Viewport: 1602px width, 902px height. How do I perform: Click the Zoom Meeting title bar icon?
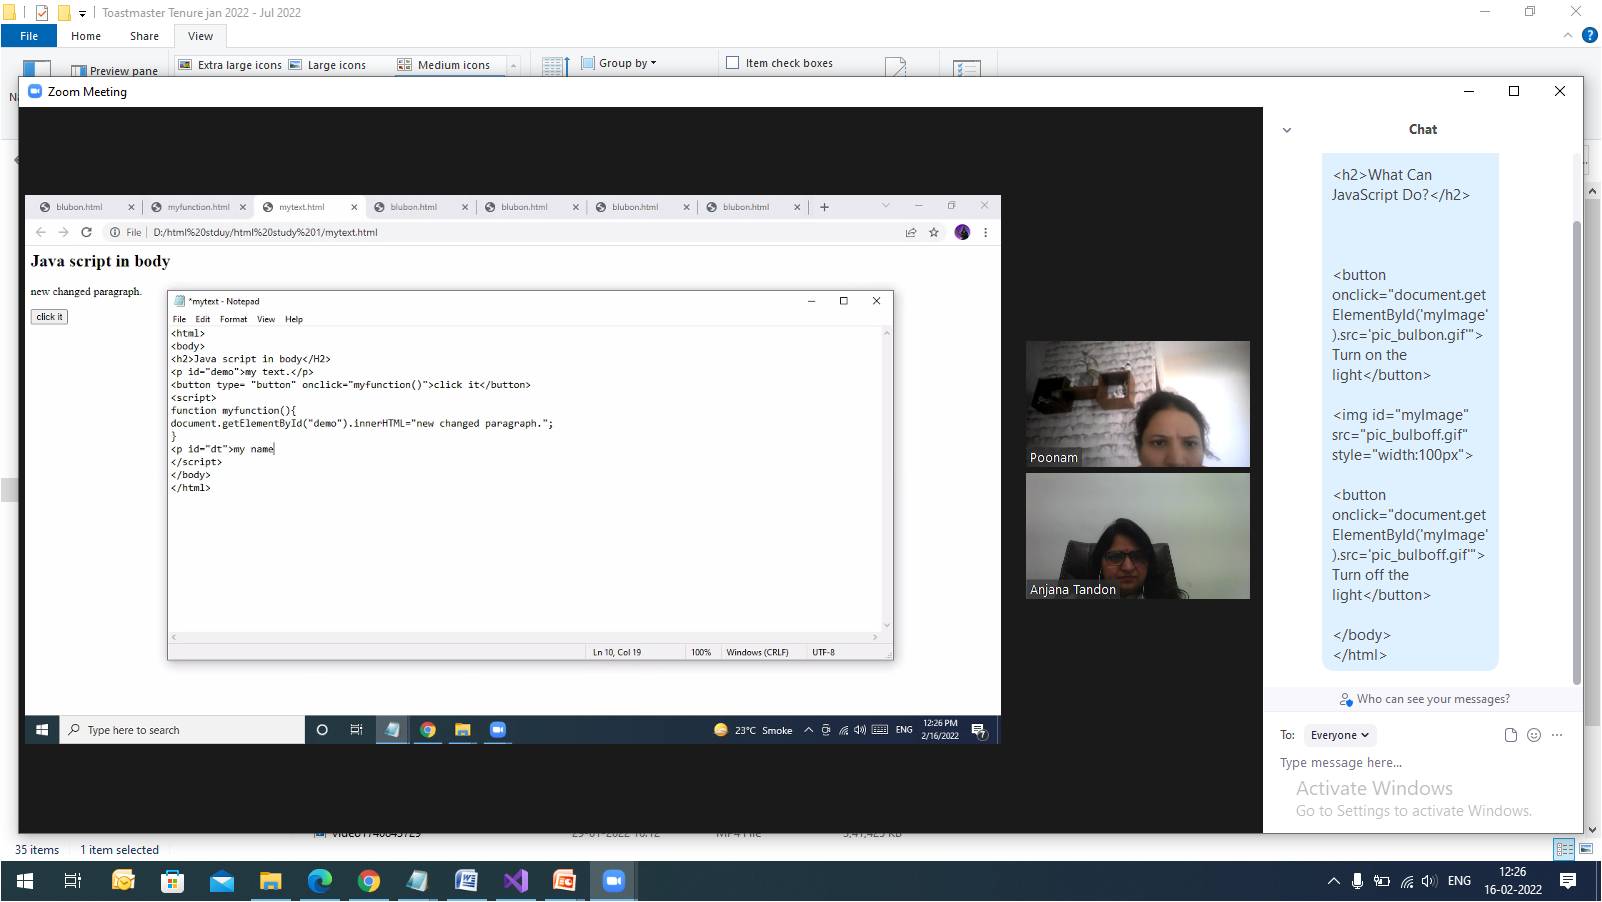point(35,91)
